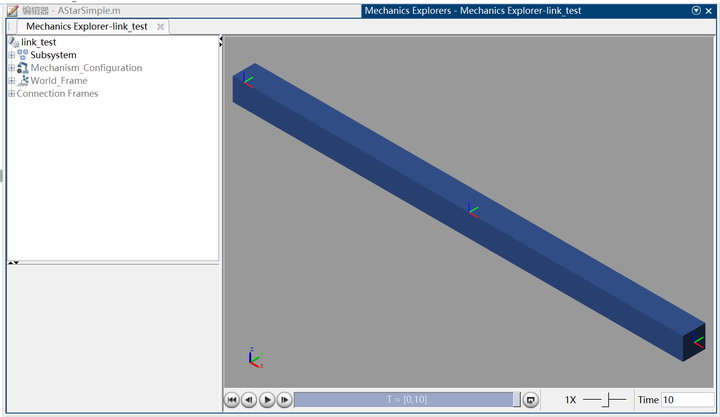The height and width of the screenshot is (417, 720).
Task: Select Mechanism_Configuration tree label
Action: coord(86,68)
